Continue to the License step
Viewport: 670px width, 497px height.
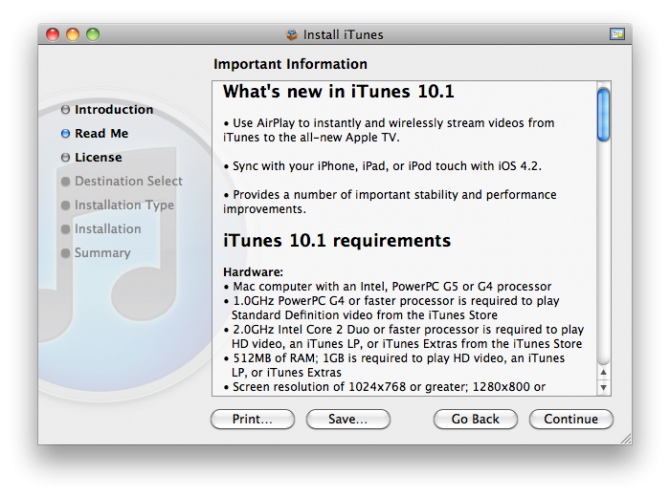click(571, 419)
